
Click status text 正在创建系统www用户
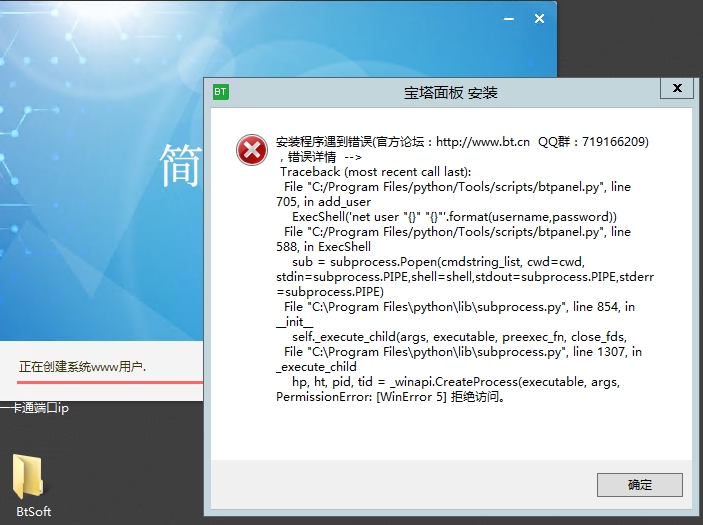click(x=82, y=367)
